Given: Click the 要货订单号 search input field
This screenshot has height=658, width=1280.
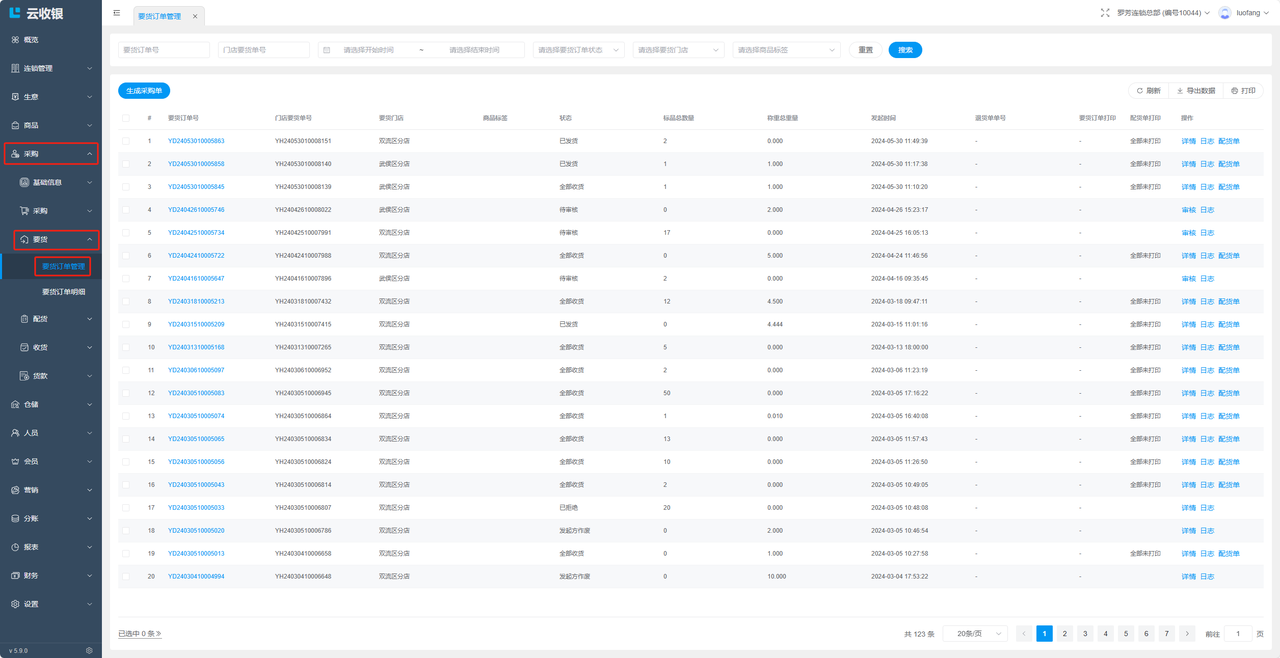Looking at the screenshot, I should [164, 50].
